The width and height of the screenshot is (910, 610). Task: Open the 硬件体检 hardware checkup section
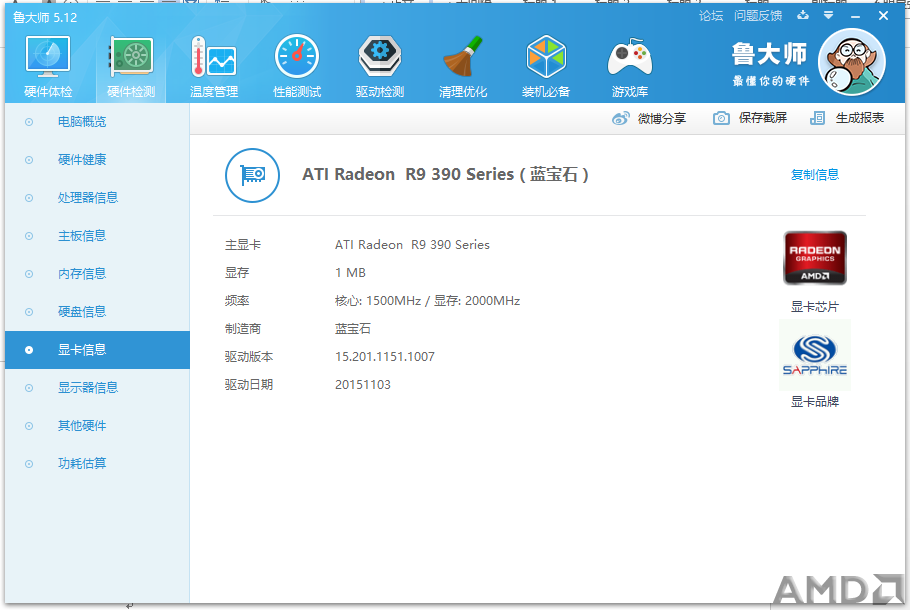(48, 66)
